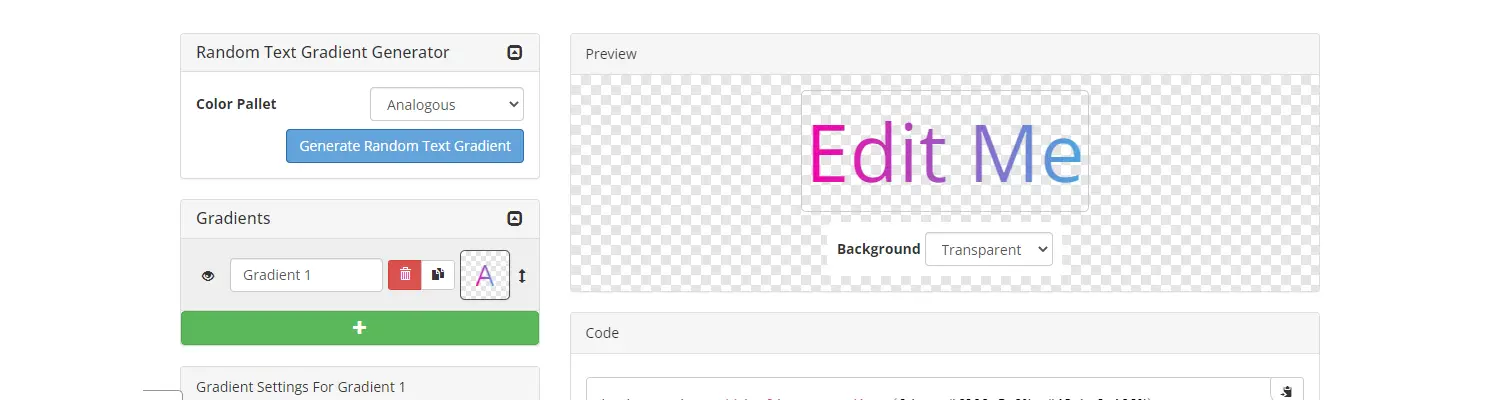The width and height of the screenshot is (1500, 400).
Task: Click the Gradient 1 name field
Action: coord(306,275)
